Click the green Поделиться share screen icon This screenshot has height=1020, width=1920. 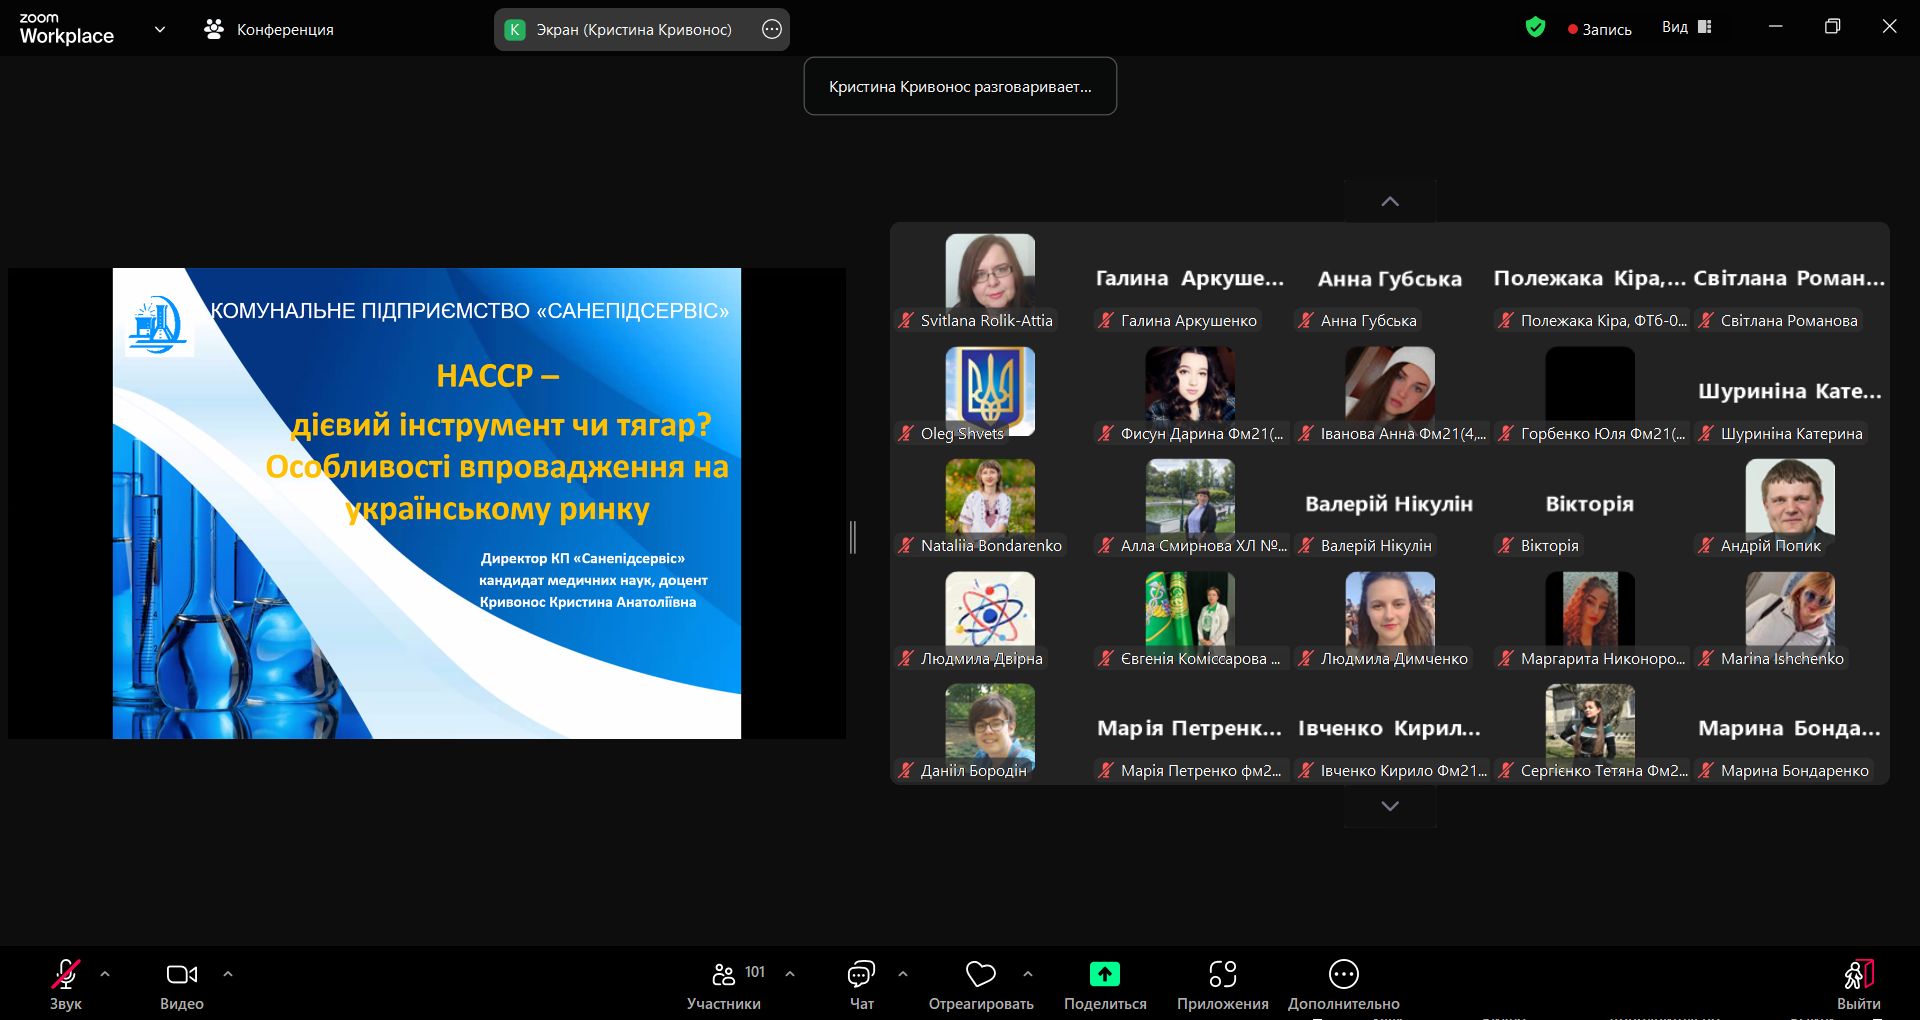(x=1105, y=973)
